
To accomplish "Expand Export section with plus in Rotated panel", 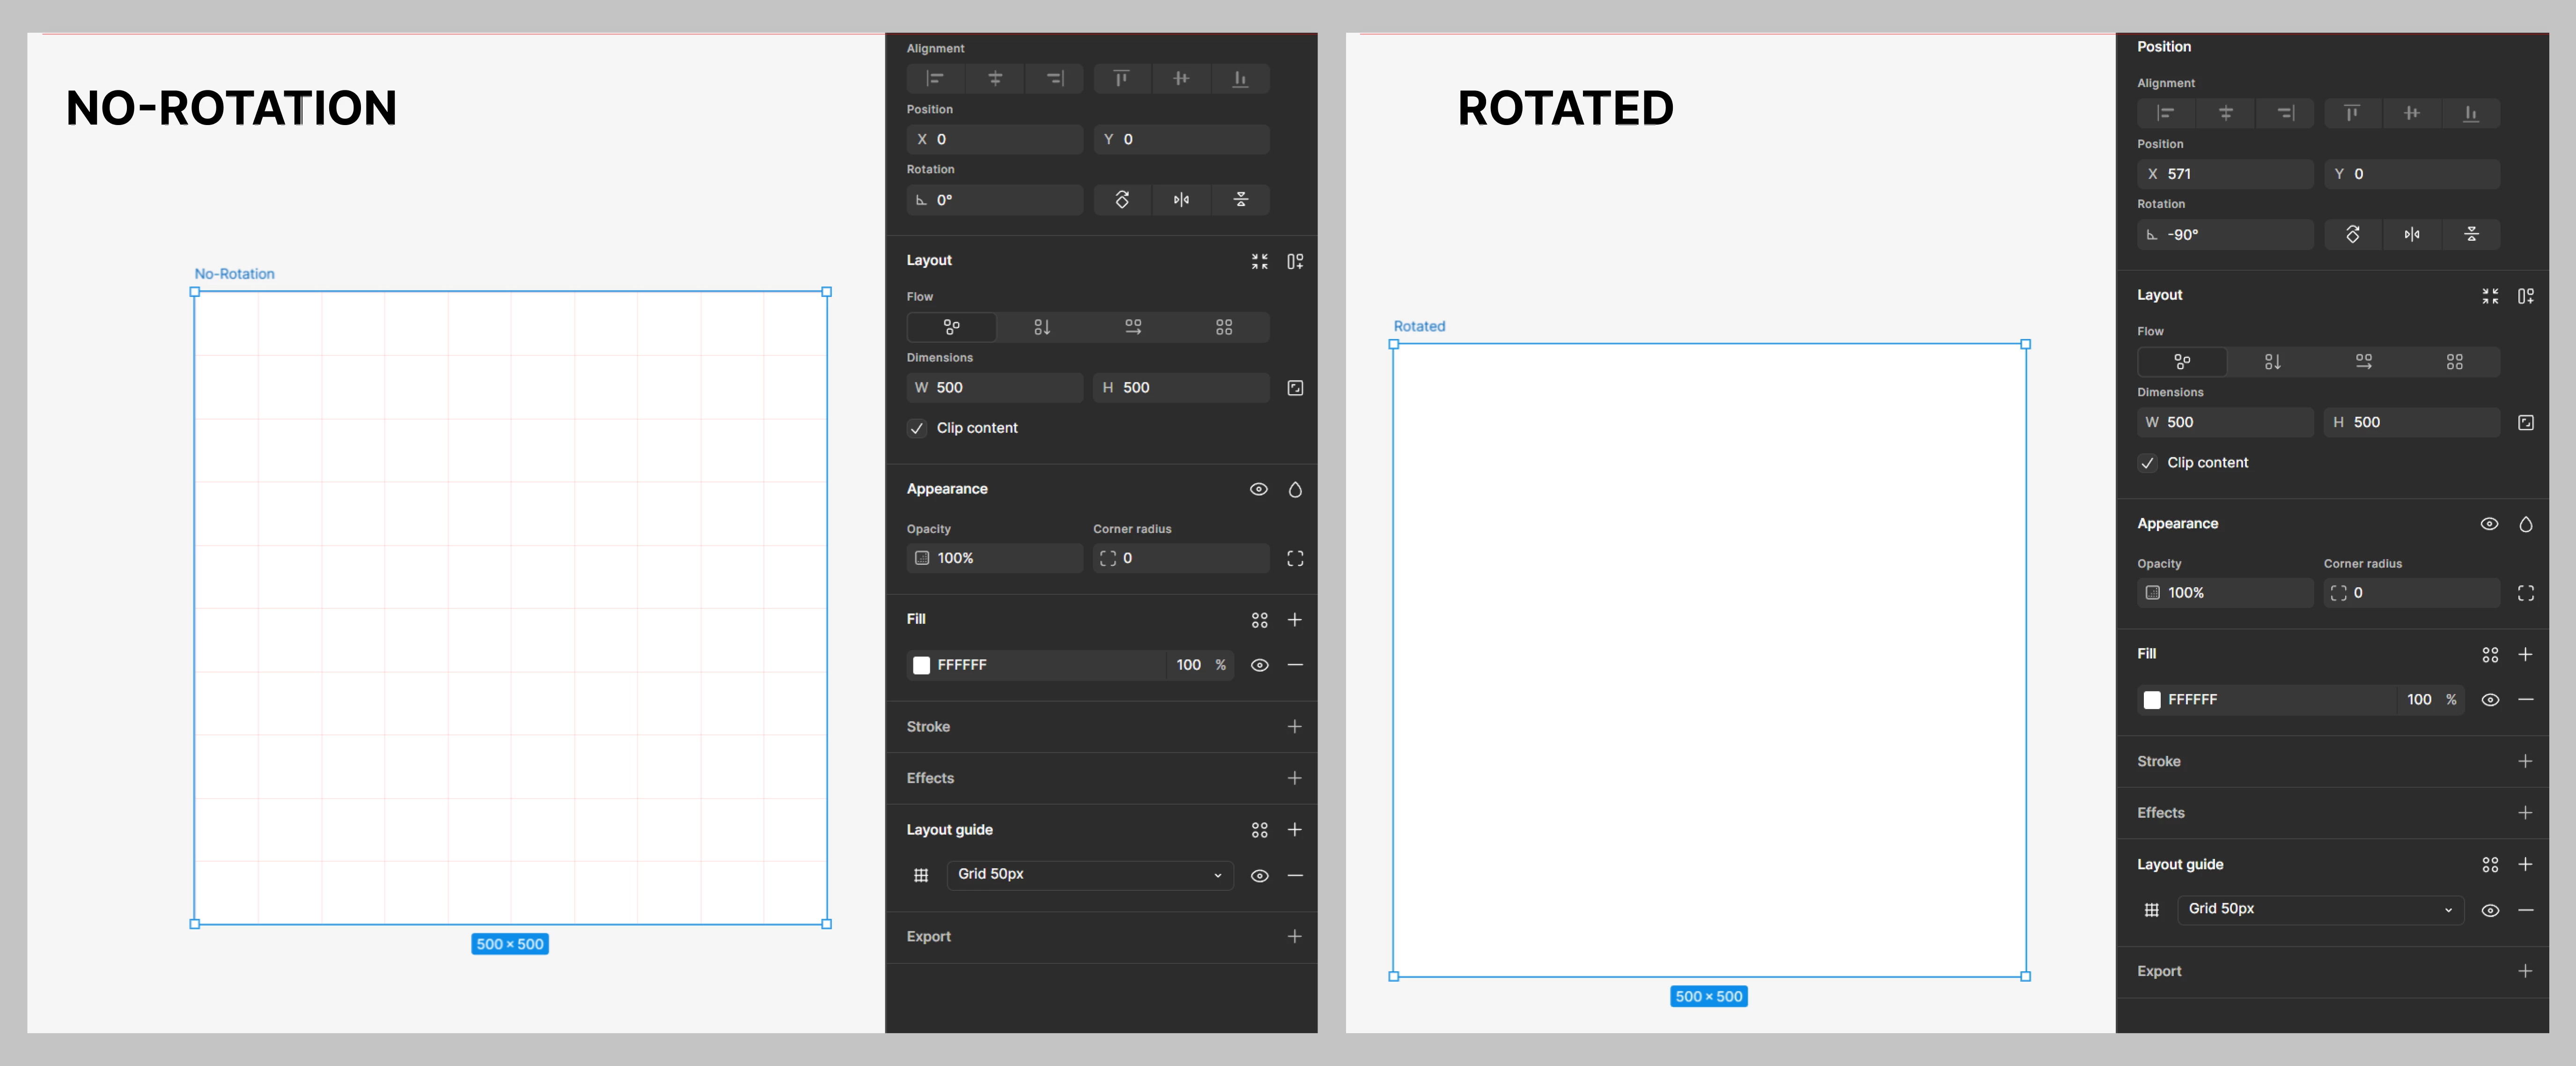I will 2525,971.
